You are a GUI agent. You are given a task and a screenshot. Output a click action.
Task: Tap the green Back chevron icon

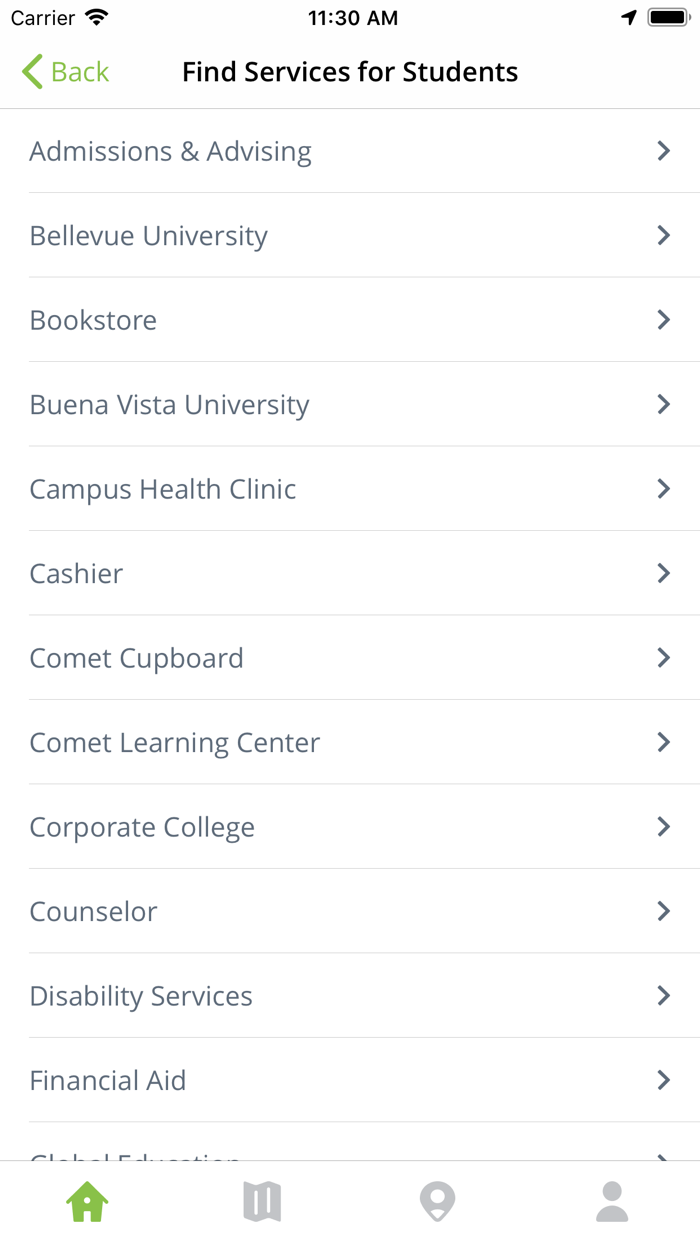32,72
